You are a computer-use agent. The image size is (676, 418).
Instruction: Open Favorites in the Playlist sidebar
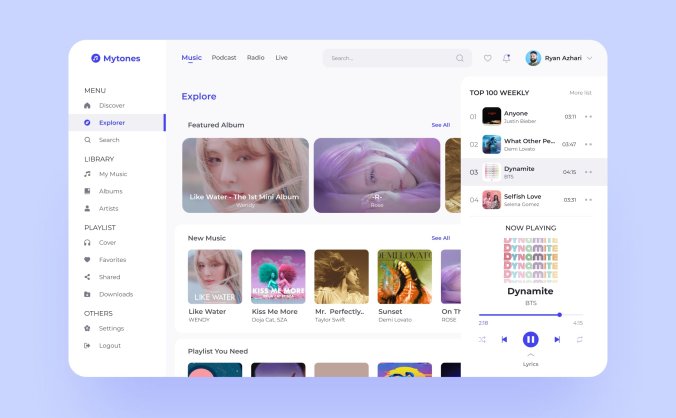click(x=112, y=260)
